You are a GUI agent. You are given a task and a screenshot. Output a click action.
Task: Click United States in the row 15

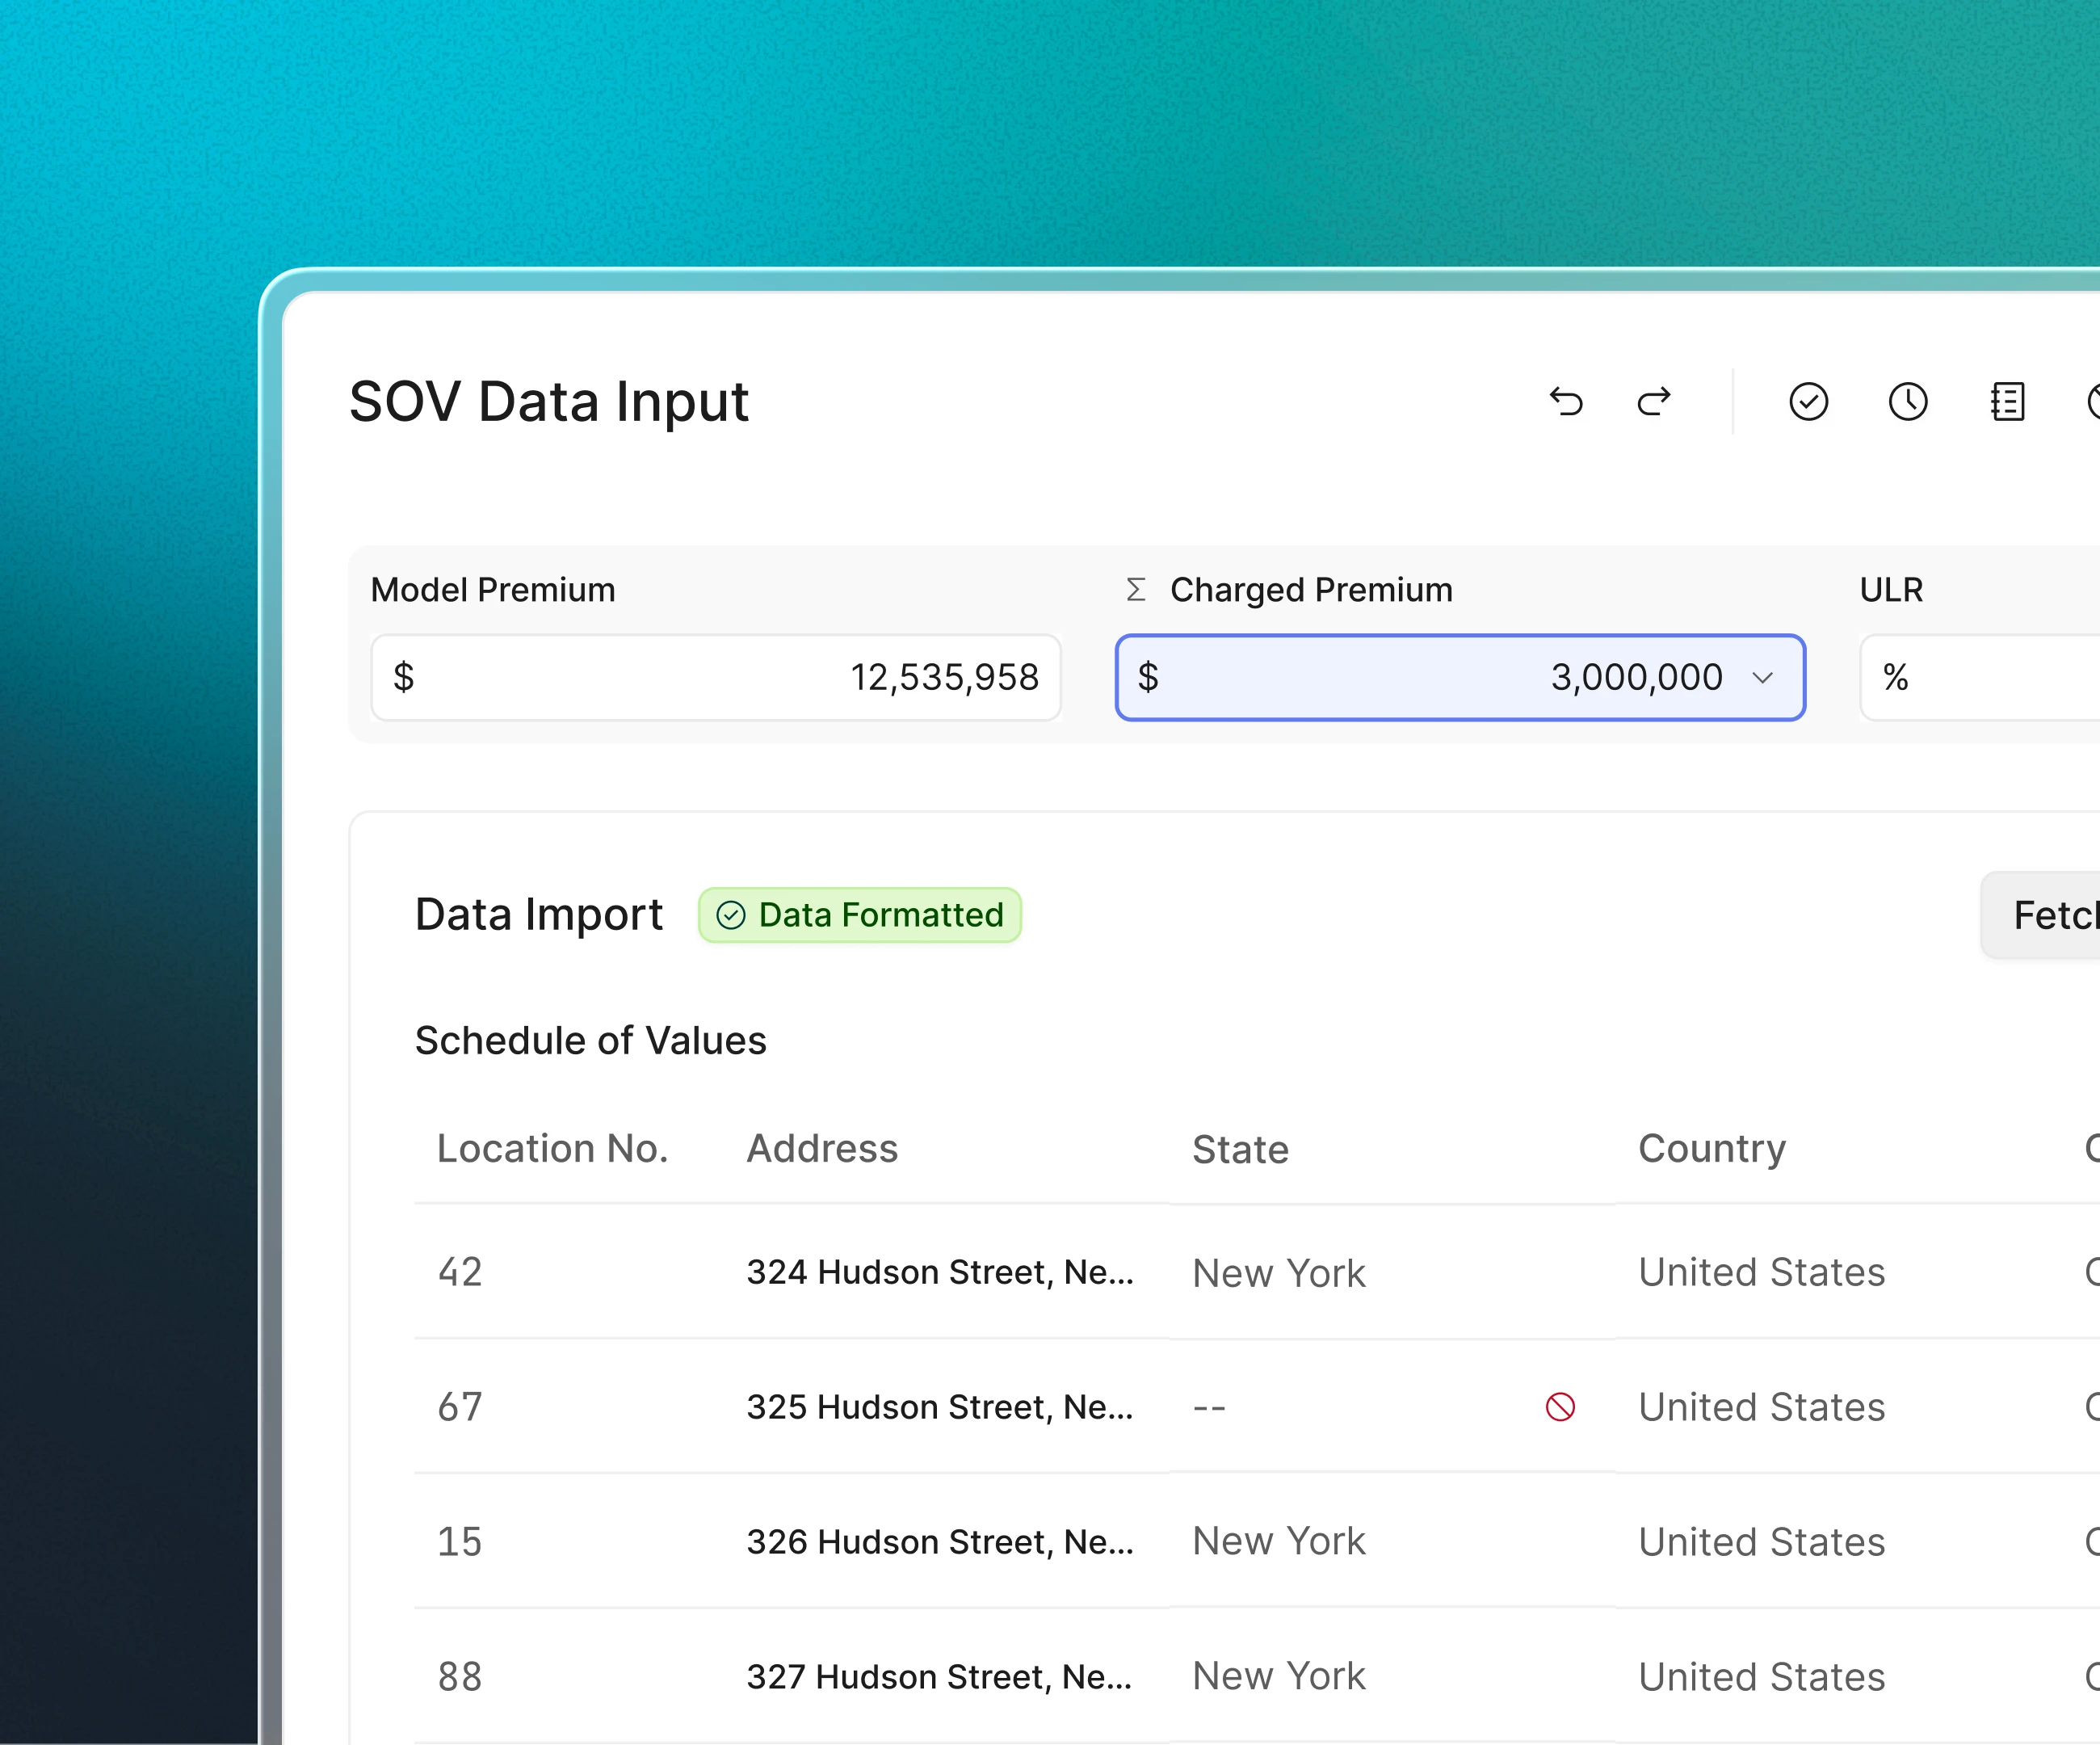click(1762, 1542)
